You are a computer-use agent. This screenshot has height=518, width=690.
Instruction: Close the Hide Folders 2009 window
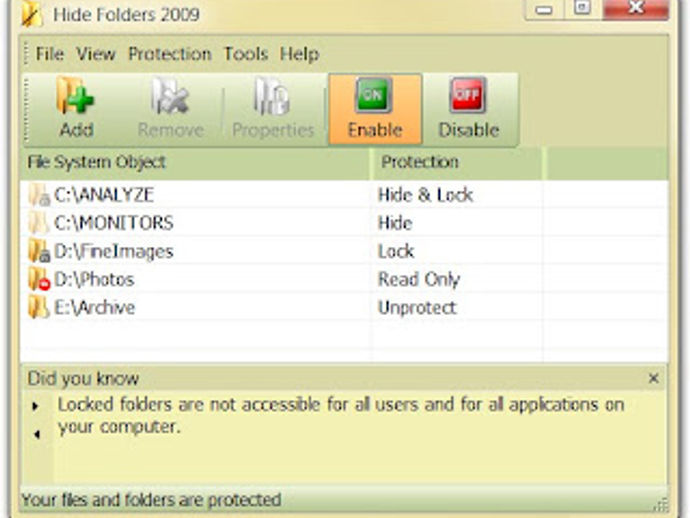pos(635,8)
